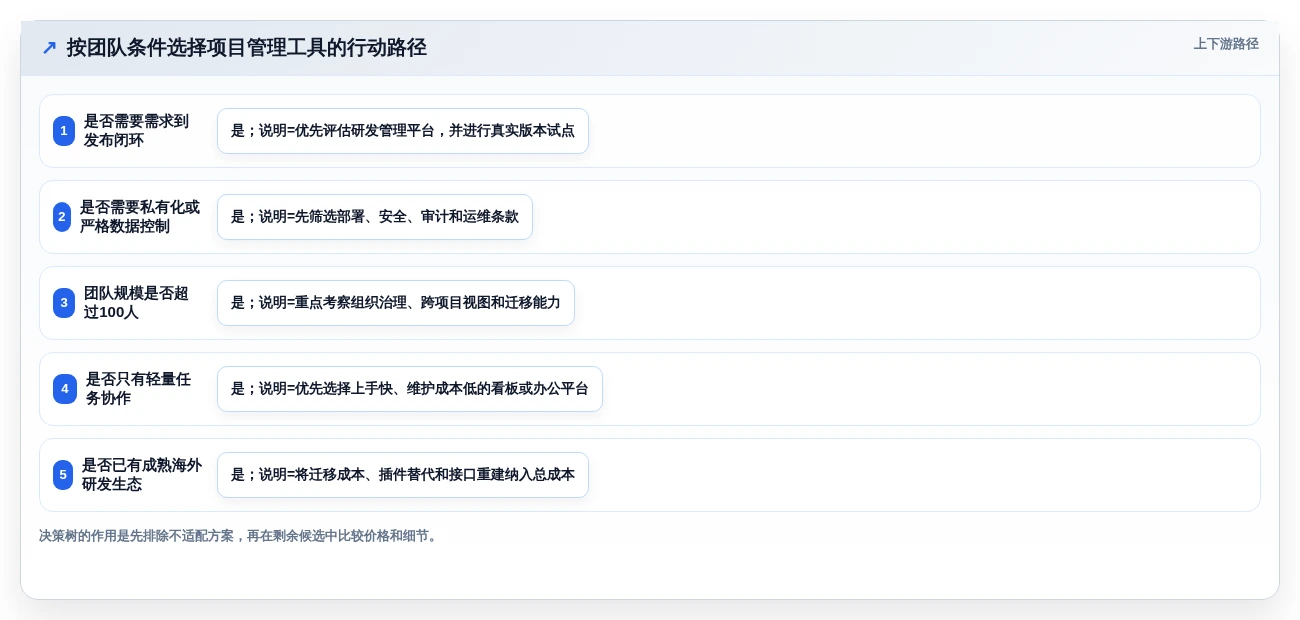Viewport: 1300px width, 620px height.
Task: Click answer box 优先评估研发管理平台
Action: point(403,131)
